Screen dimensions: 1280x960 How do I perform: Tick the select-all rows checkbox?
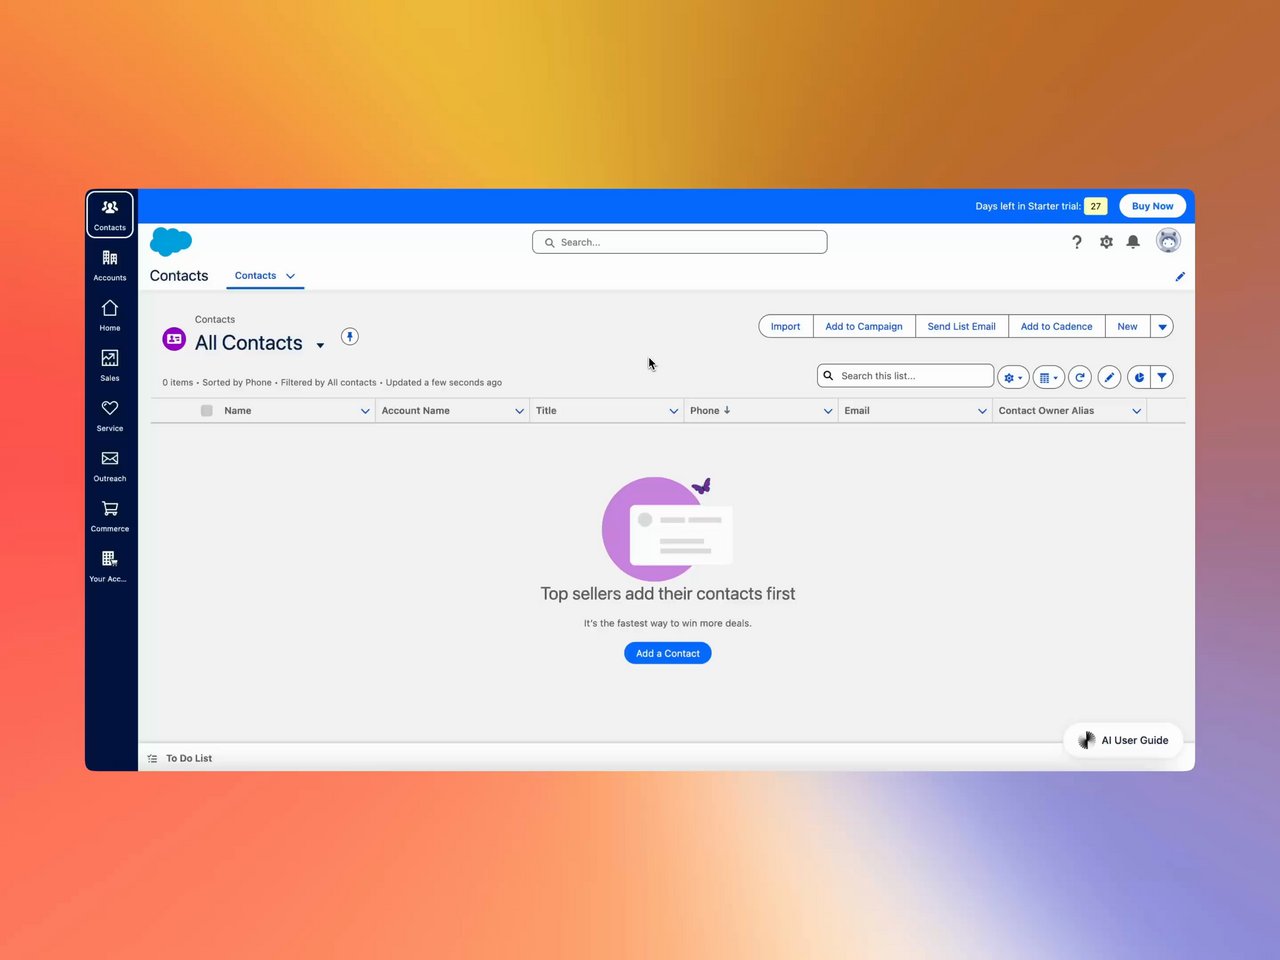(207, 411)
